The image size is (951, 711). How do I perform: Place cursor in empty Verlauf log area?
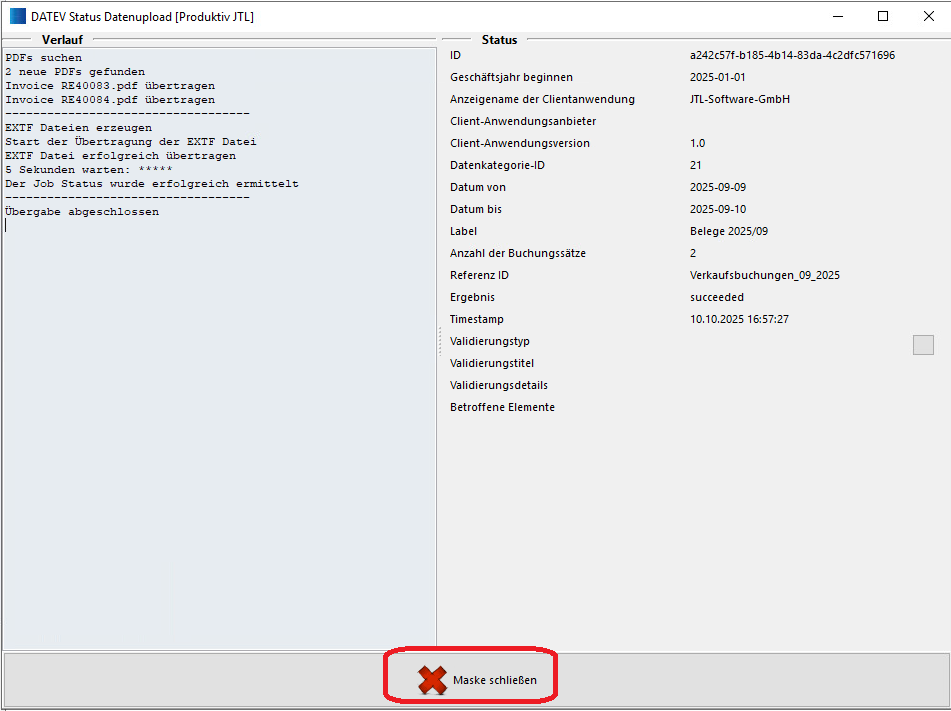(x=220, y=450)
